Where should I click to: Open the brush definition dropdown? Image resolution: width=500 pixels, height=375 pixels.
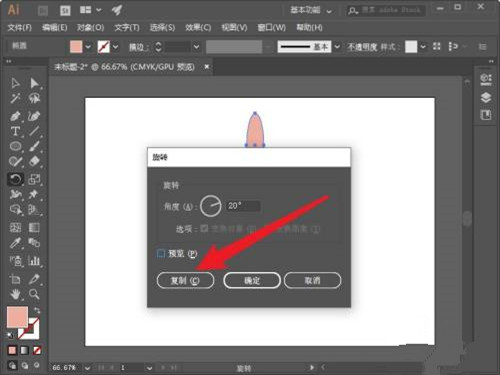tap(337, 47)
